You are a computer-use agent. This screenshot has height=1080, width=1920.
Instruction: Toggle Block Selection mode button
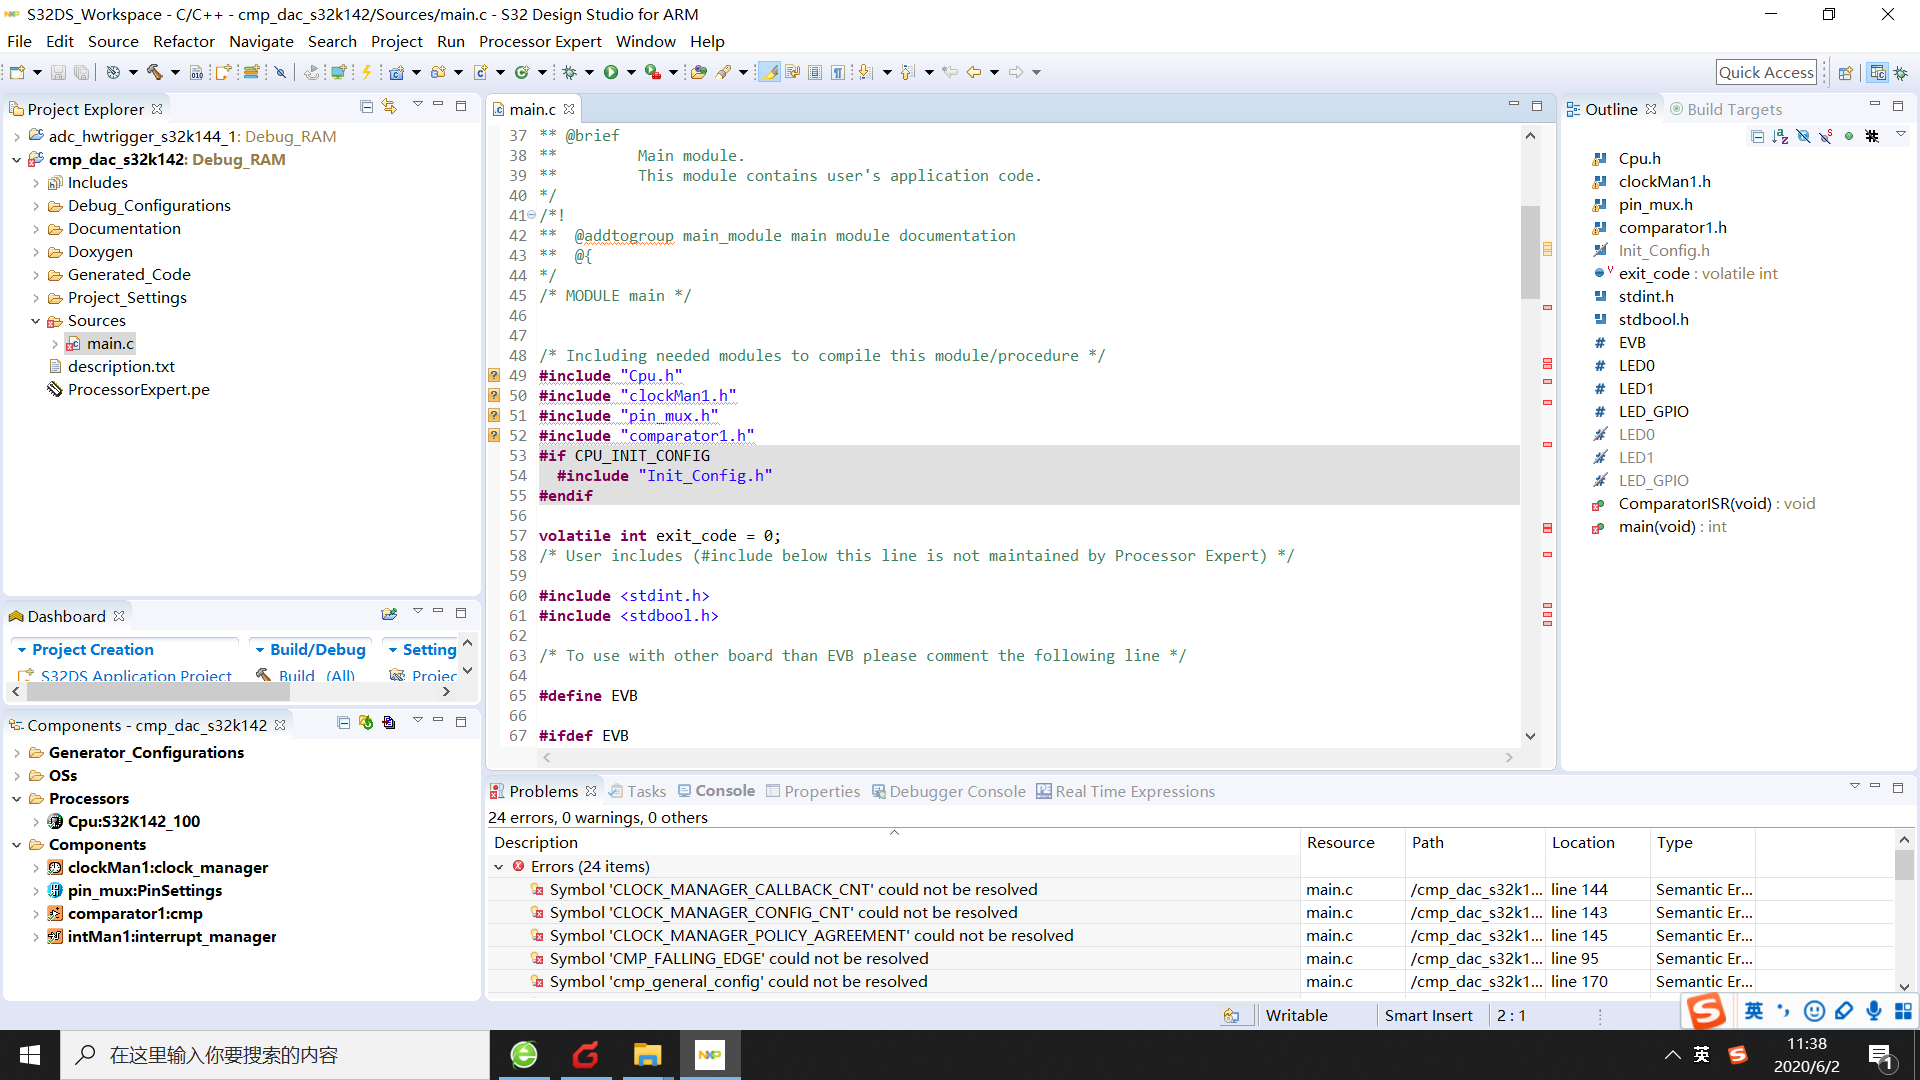pos(815,72)
